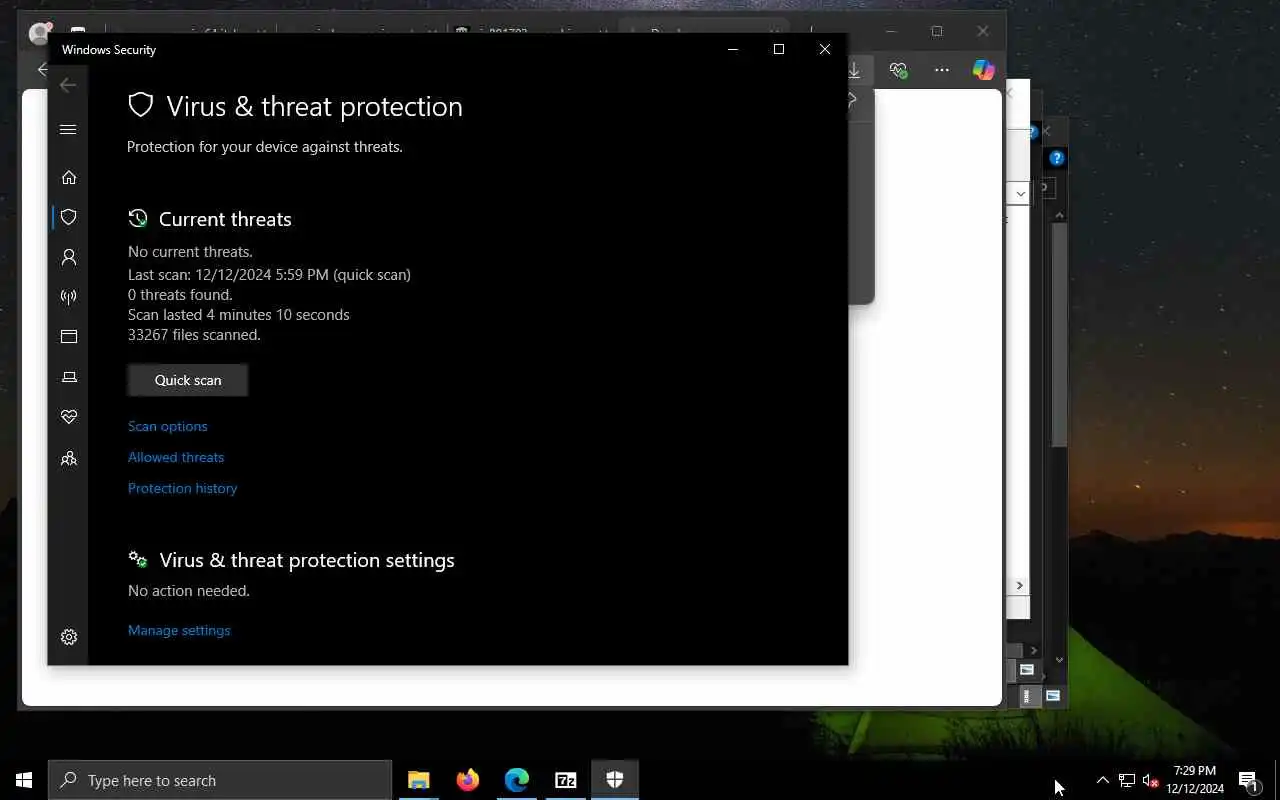
Task: Click Virus & threat protection settings heading
Action: point(307,560)
